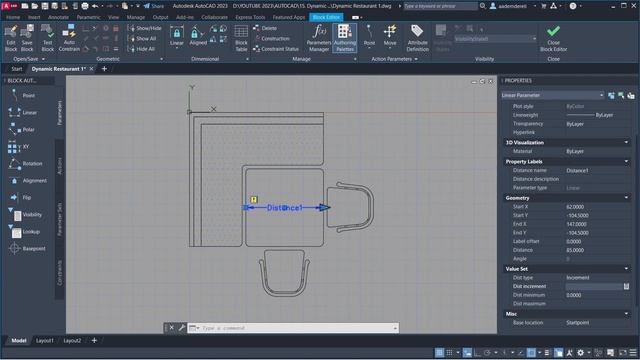Viewport: 640px width, 360px height.
Task: Expand the Action Parameters panel arrow
Action: pos(416,59)
